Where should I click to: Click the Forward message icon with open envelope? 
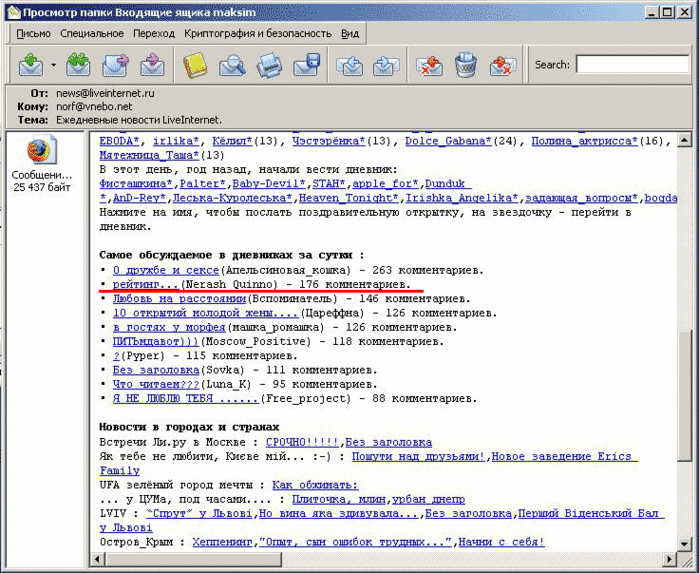tap(115, 65)
